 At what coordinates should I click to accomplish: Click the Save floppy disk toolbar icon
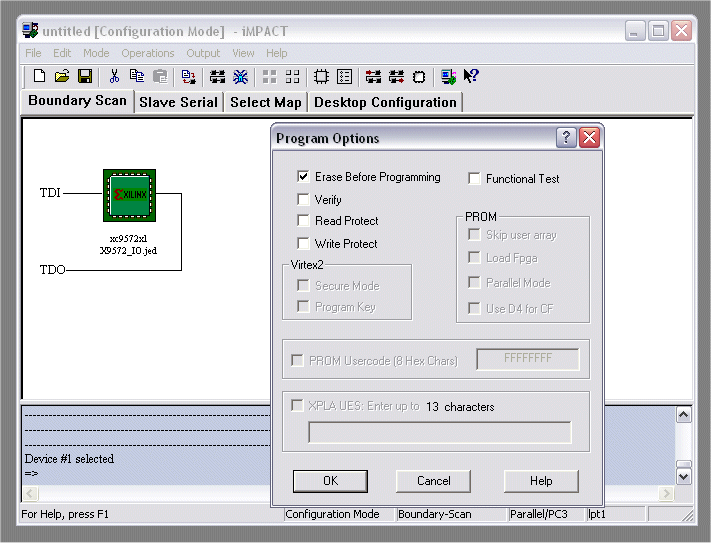click(85, 76)
